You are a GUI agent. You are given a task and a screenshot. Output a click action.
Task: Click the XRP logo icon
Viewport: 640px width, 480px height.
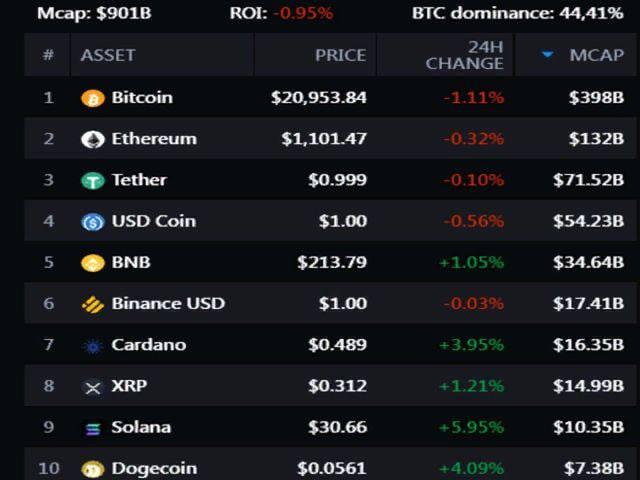93,387
